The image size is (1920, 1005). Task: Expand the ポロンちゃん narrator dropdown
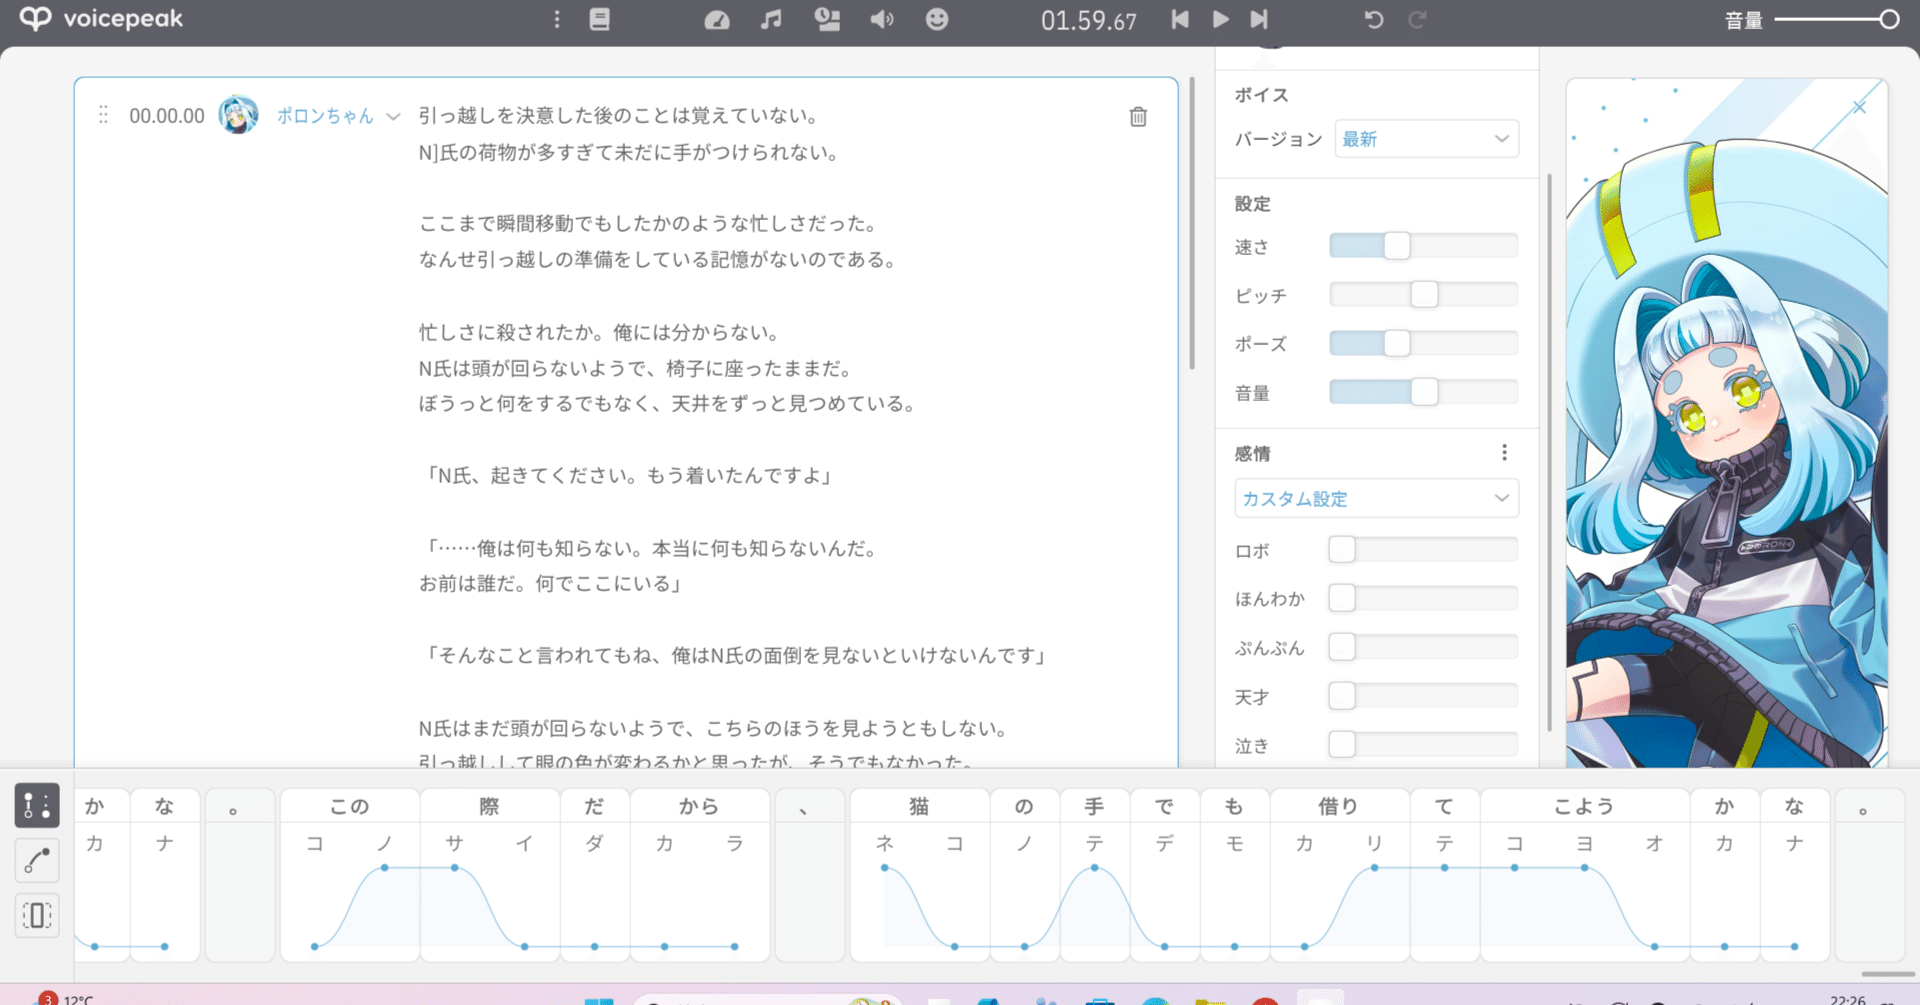[x=393, y=117]
